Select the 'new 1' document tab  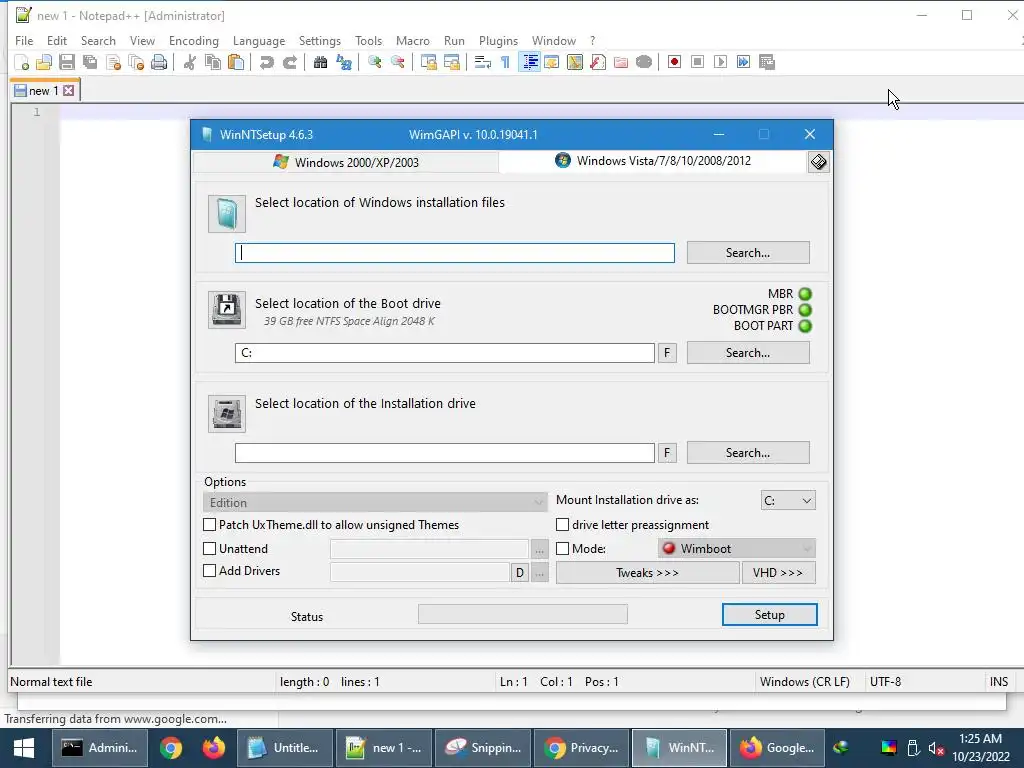click(44, 91)
